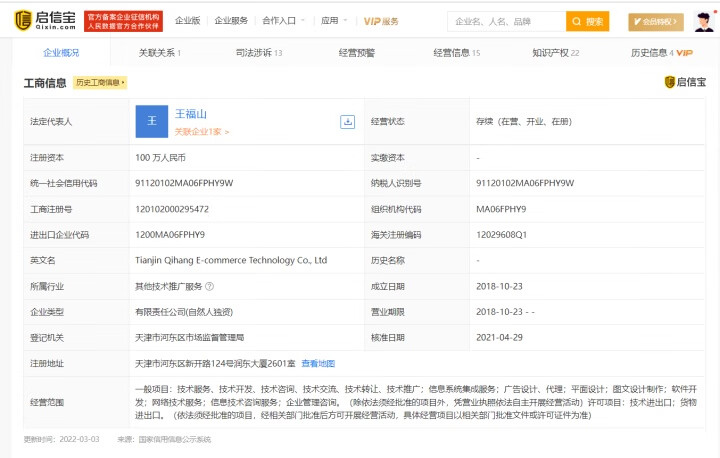The image size is (720, 458).
Task: Expand the 应用 dropdown
Action: 334,21
